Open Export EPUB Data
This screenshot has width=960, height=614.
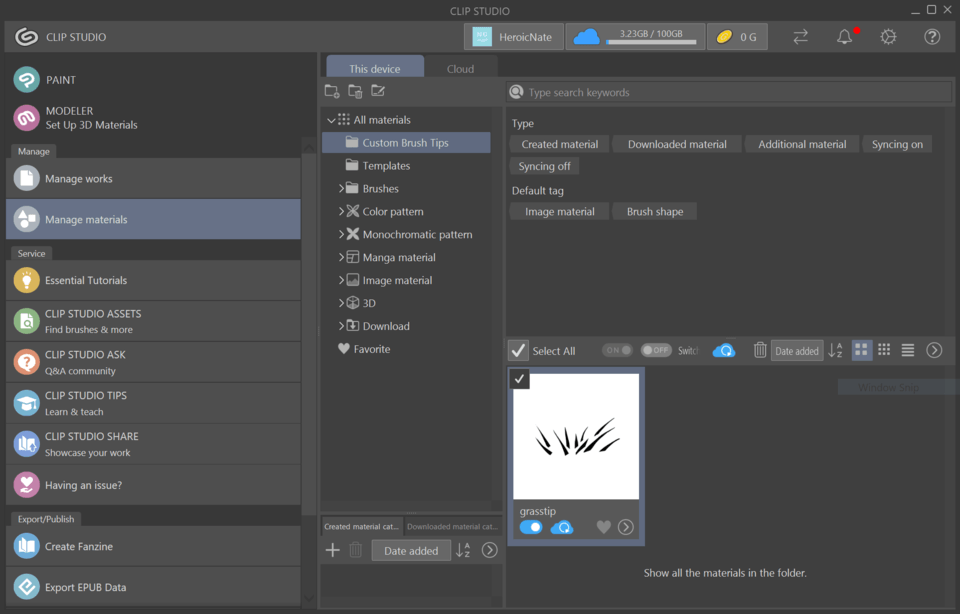[153, 587]
